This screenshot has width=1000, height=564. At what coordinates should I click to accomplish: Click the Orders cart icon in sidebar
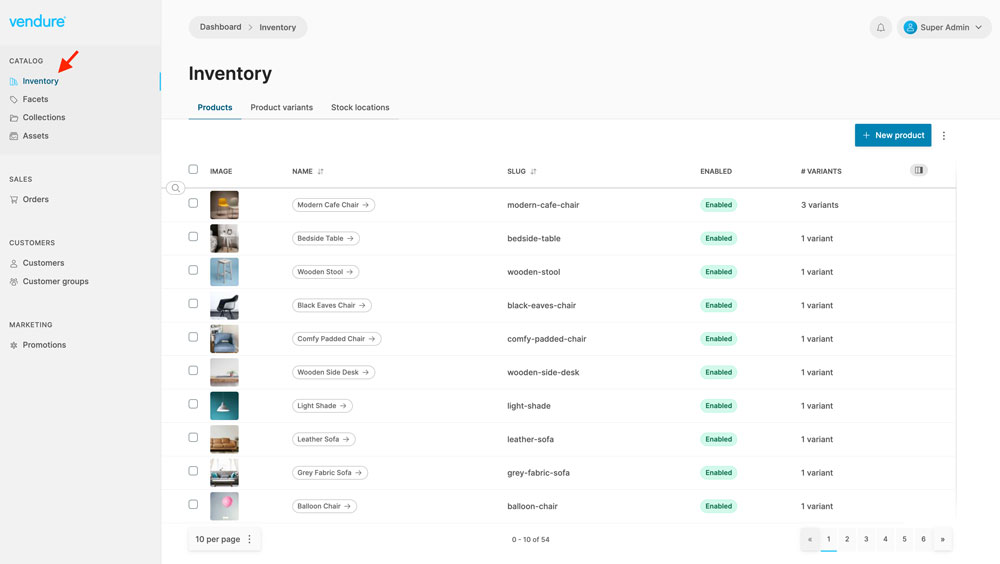14,200
